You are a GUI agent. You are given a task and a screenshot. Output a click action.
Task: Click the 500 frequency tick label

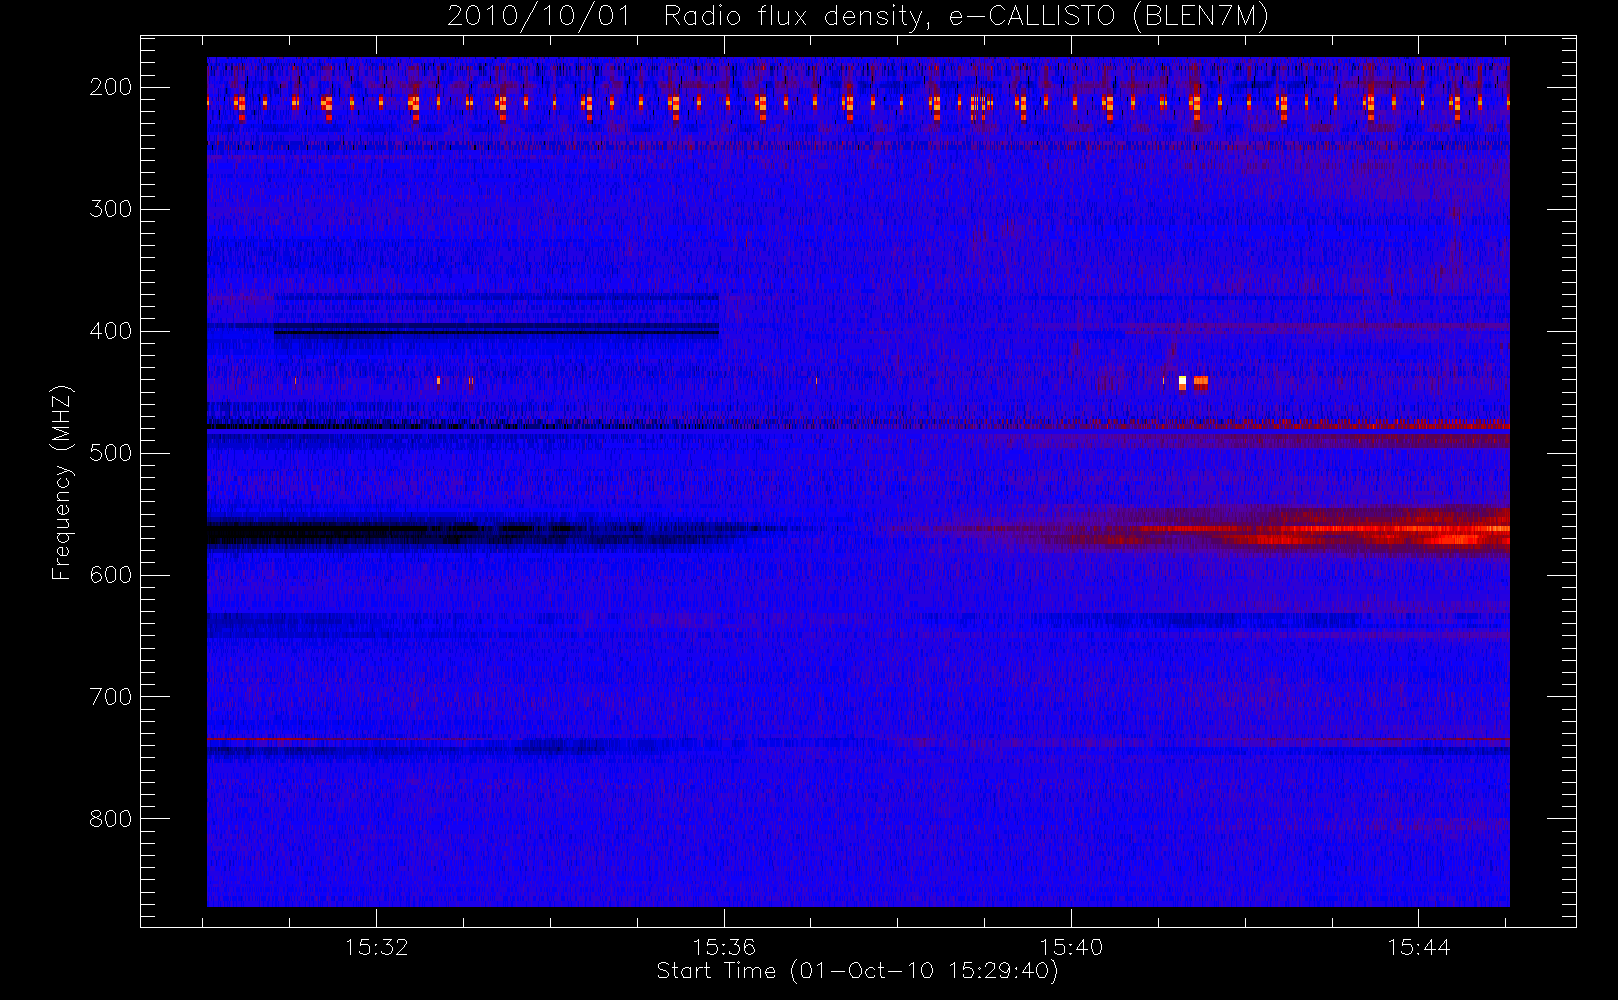111,453
